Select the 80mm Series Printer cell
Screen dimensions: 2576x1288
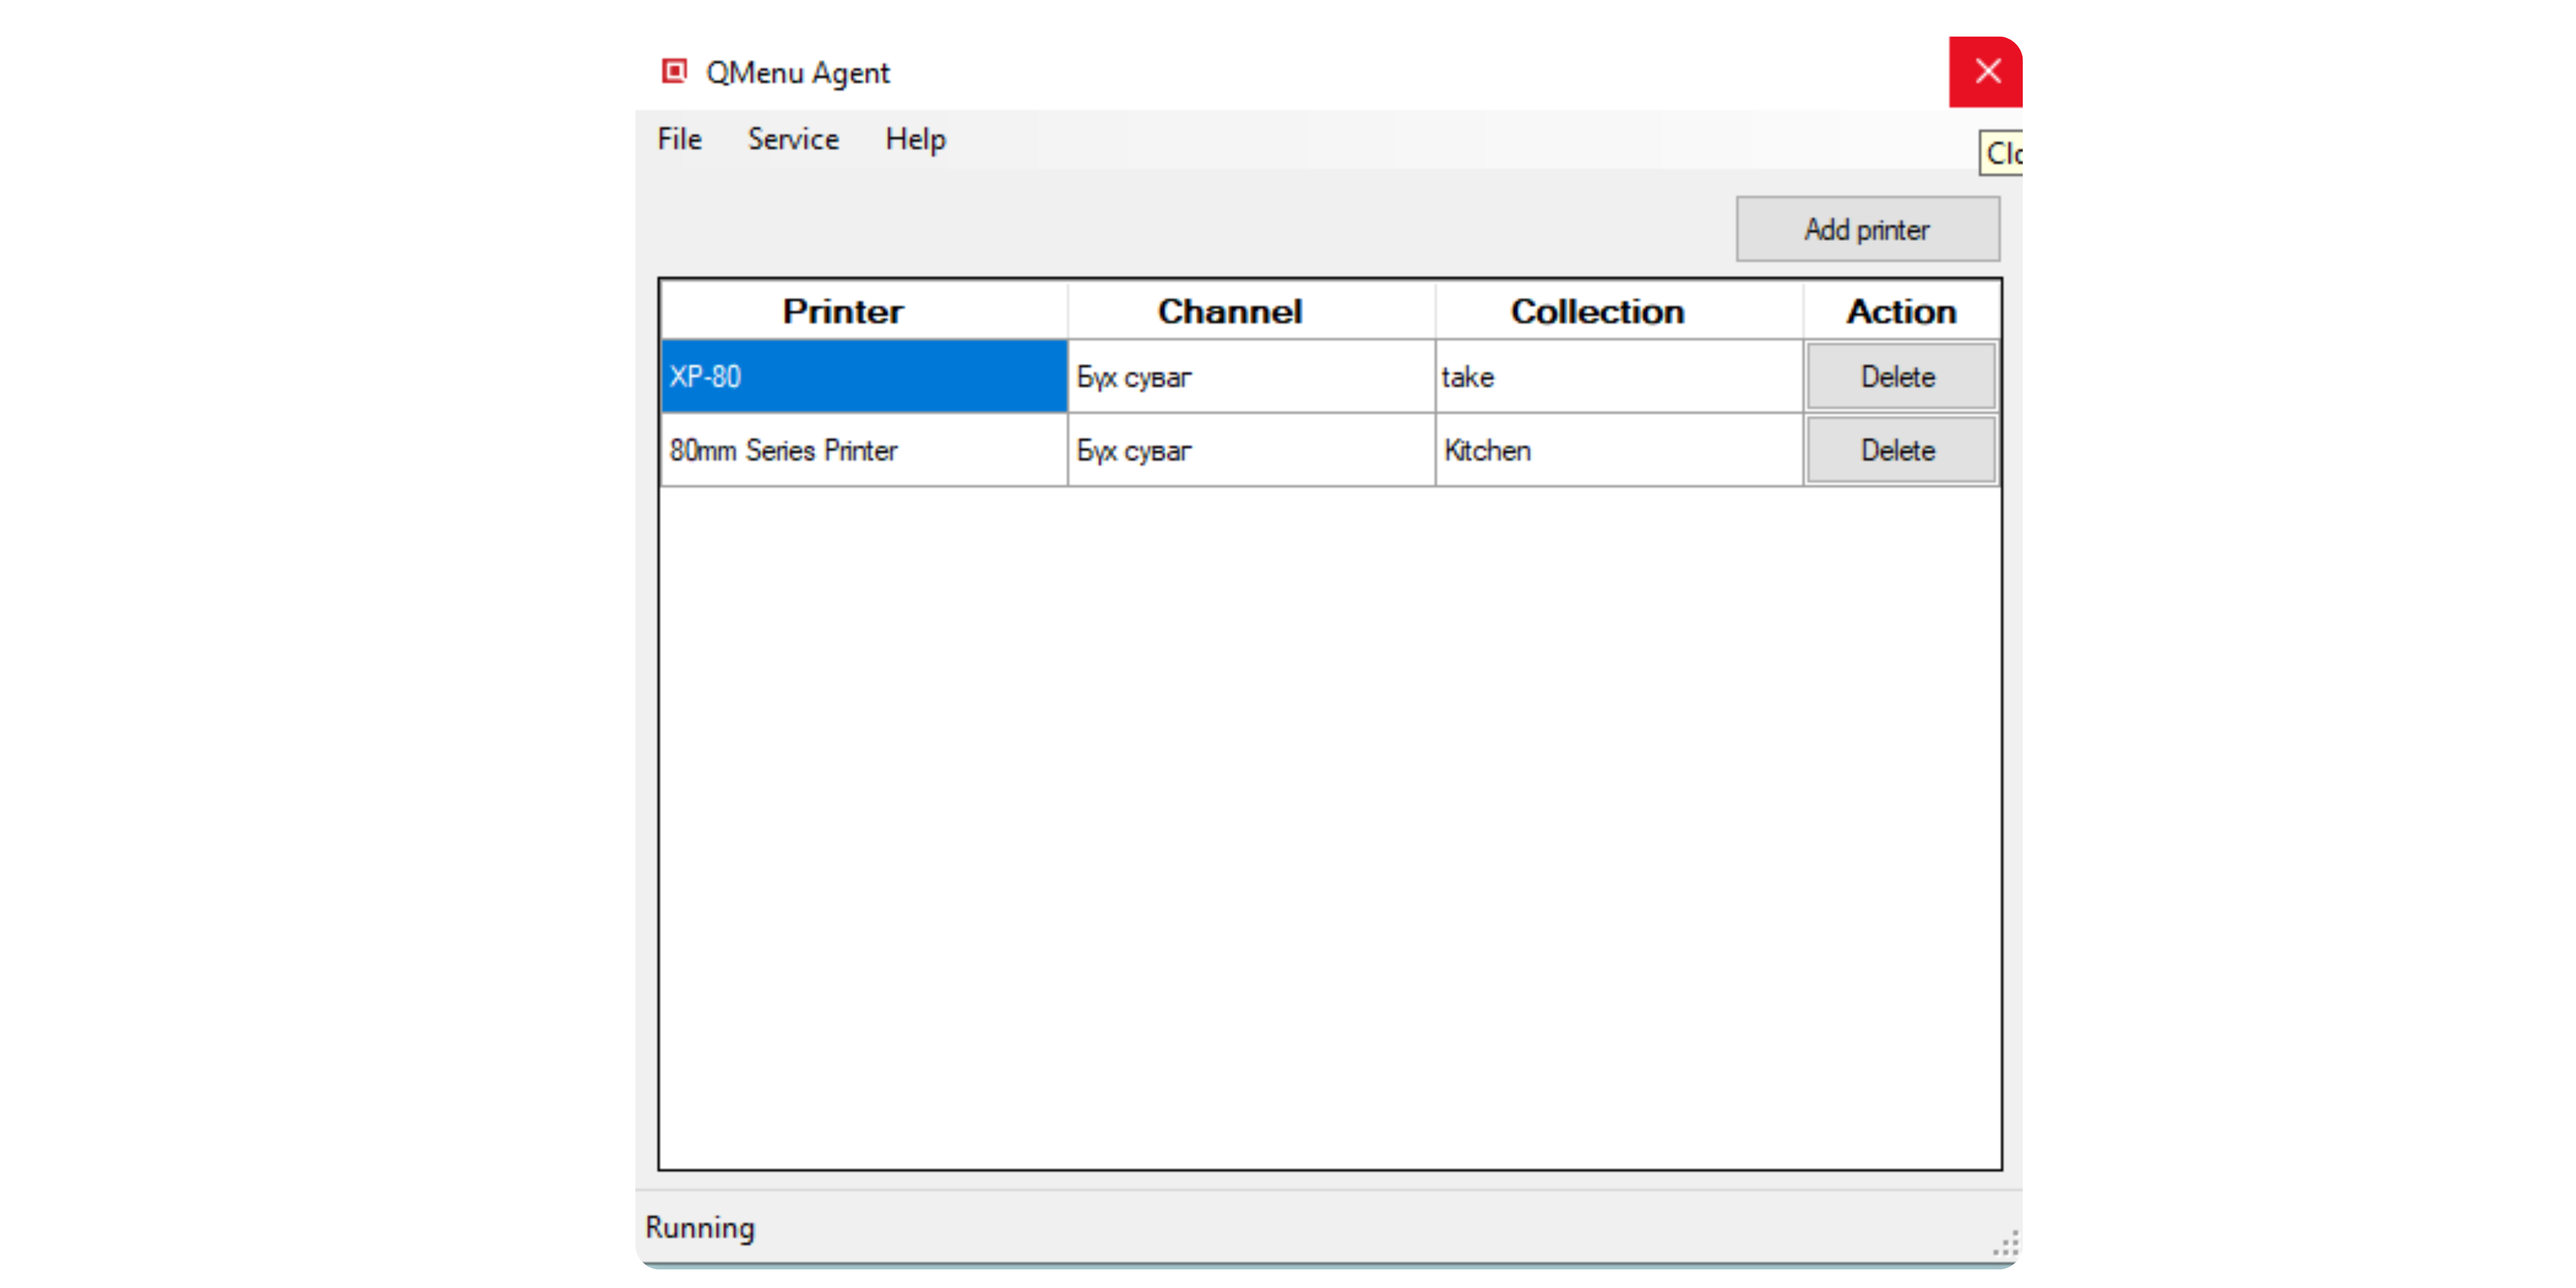(x=863, y=450)
